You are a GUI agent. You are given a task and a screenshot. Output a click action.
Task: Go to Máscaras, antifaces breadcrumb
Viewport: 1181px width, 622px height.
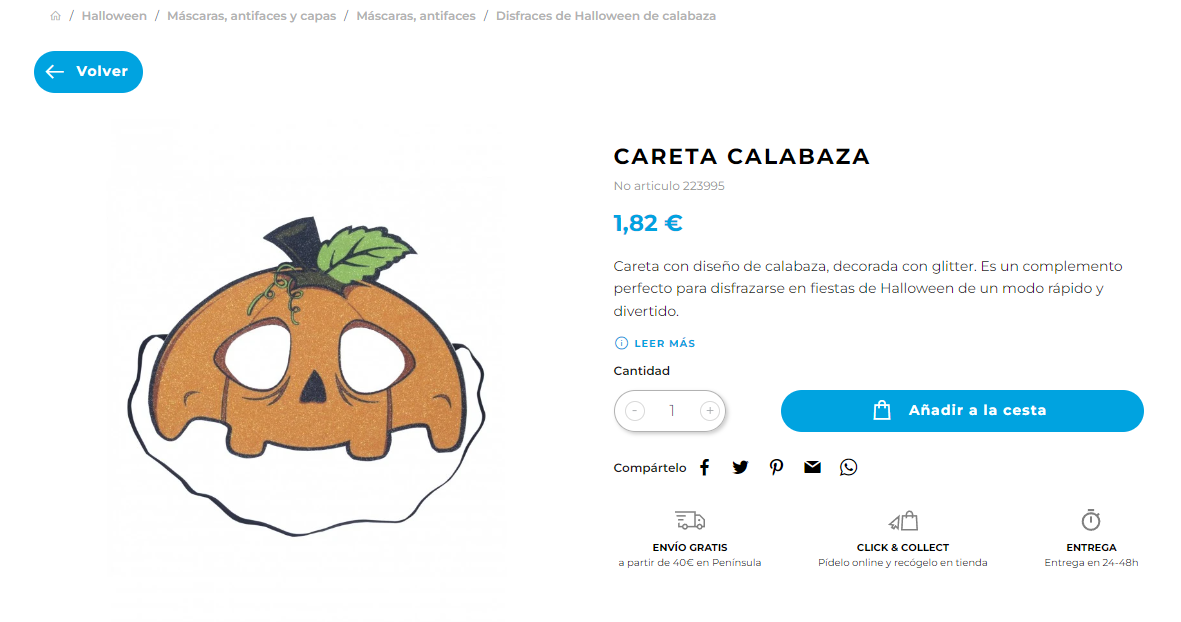coord(416,16)
